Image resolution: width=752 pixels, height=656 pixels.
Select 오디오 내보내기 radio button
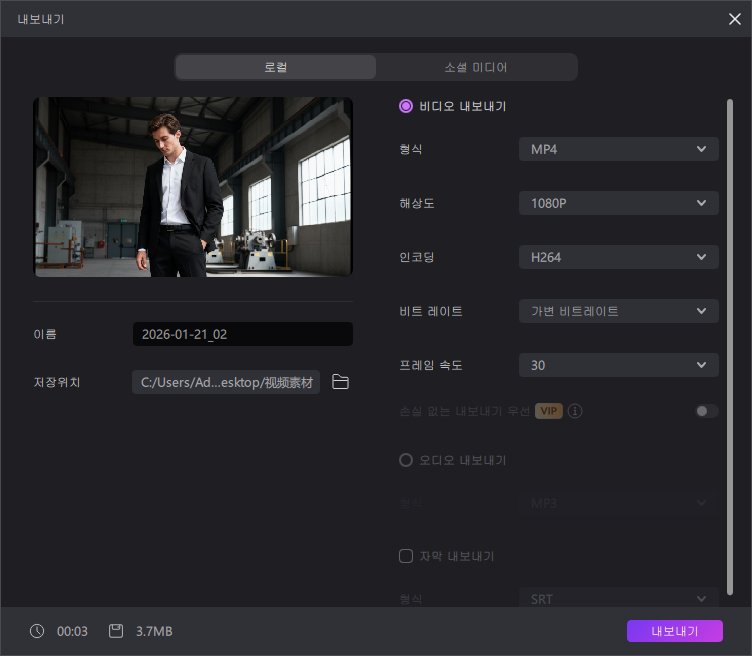pos(406,460)
